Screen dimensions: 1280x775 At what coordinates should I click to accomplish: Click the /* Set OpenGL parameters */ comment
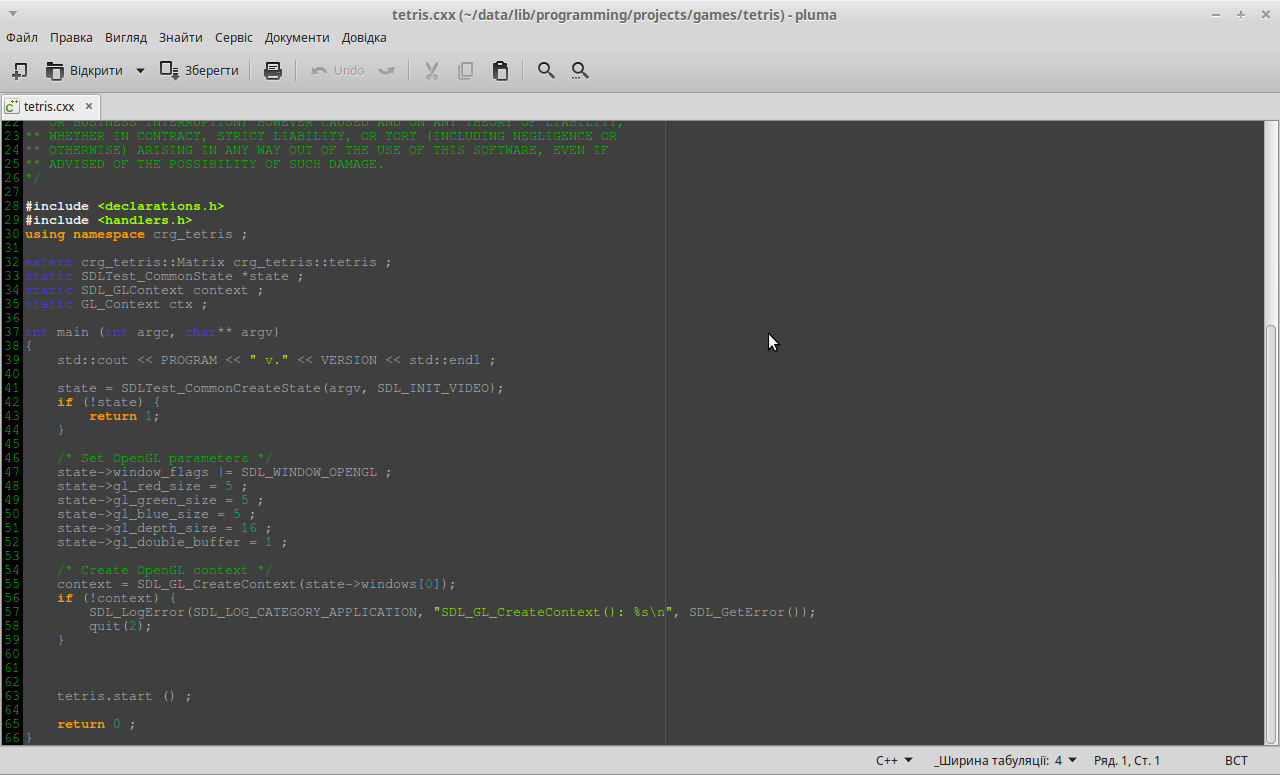coord(164,458)
